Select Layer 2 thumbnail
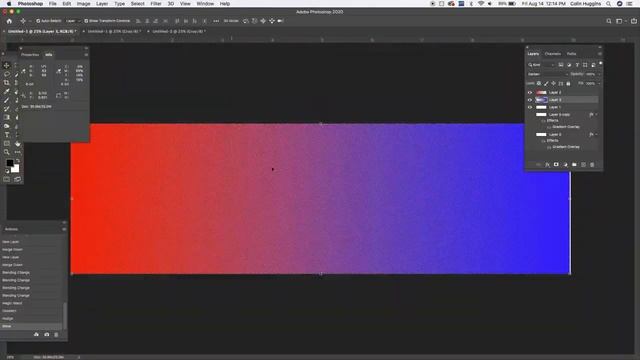This screenshot has height=360, width=640. click(541, 93)
